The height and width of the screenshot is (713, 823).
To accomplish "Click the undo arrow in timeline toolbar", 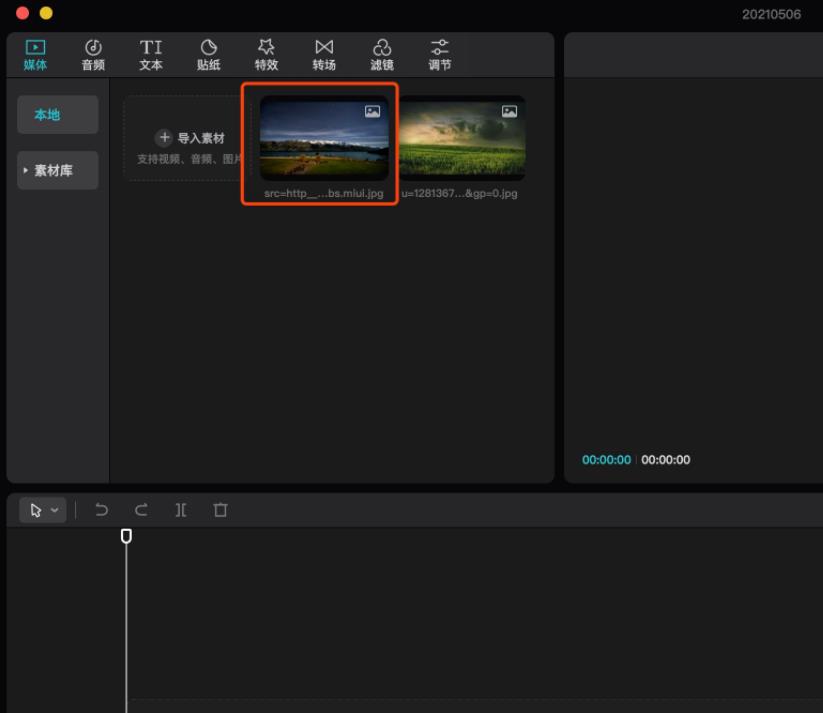I will 101,510.
